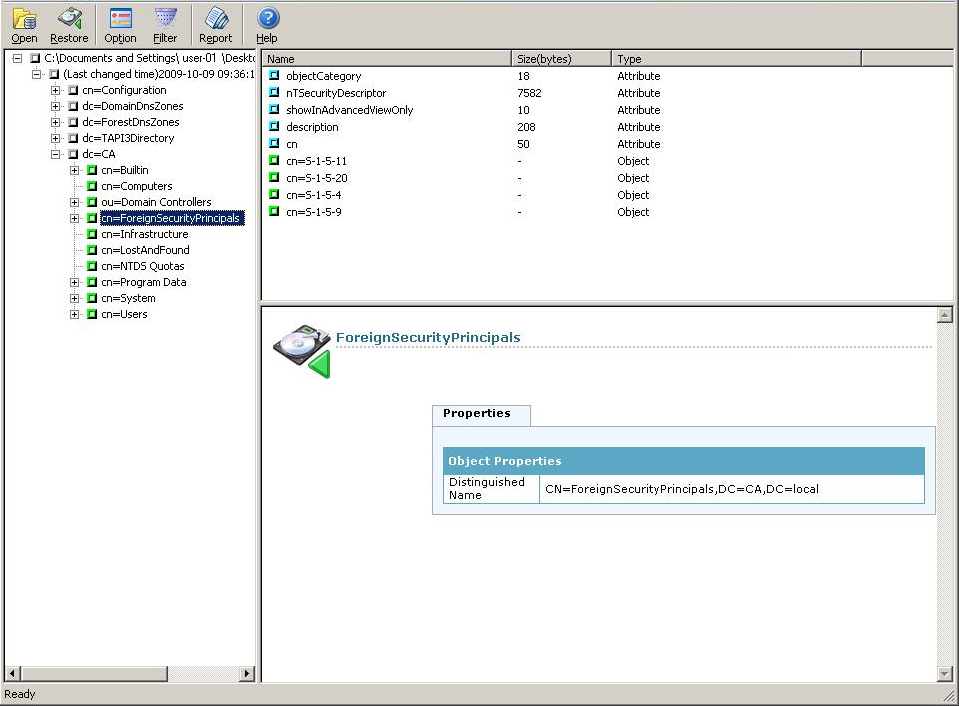
Task: Switch to the Properties tab
Action: click(x=481, y=414)
